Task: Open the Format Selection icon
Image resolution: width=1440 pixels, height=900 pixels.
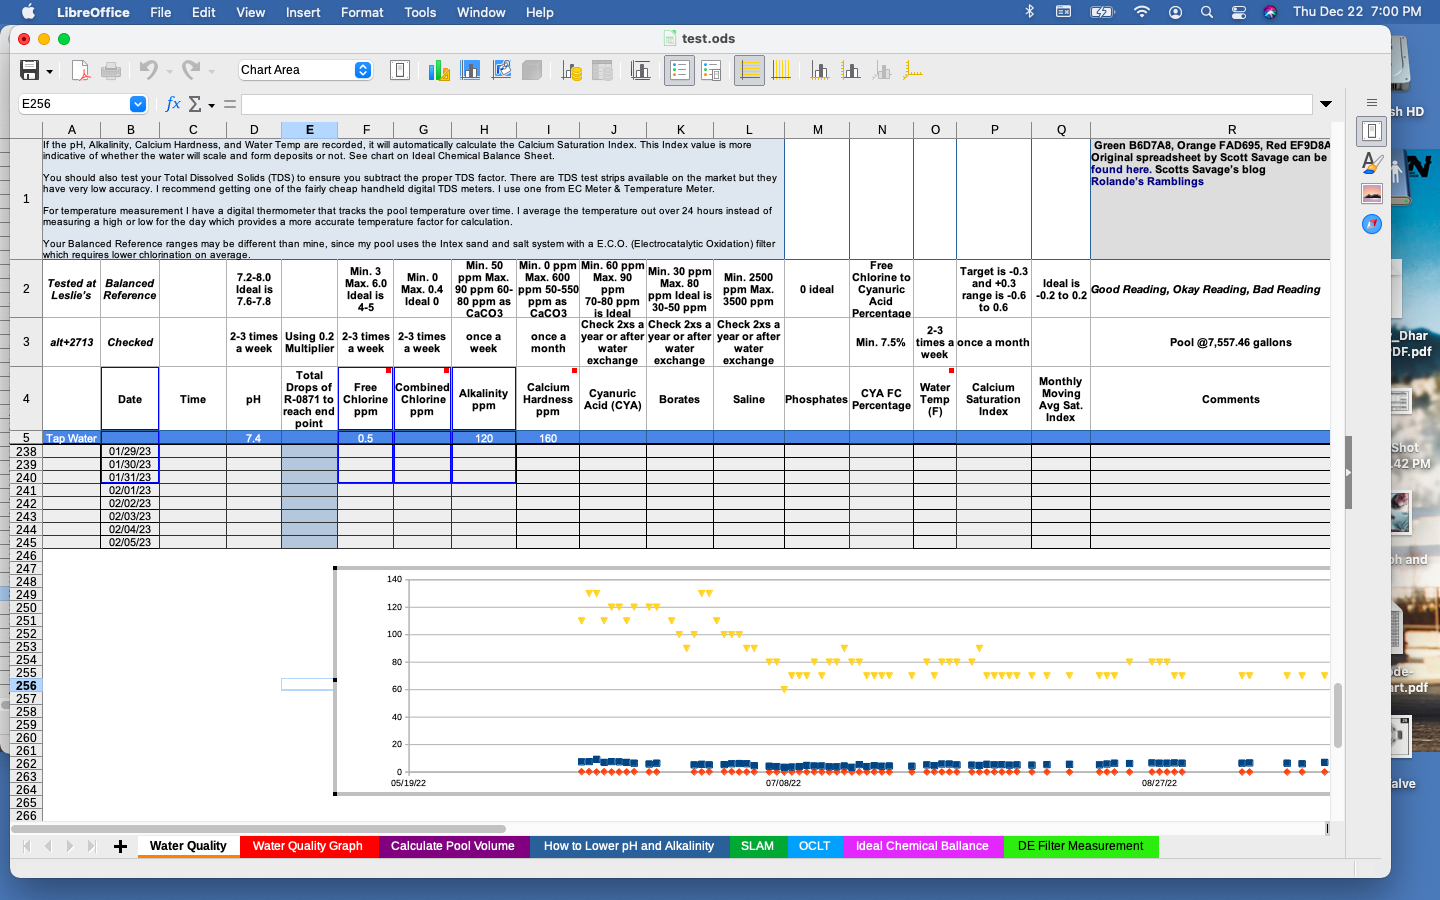Action: click(x=400, y=70)
